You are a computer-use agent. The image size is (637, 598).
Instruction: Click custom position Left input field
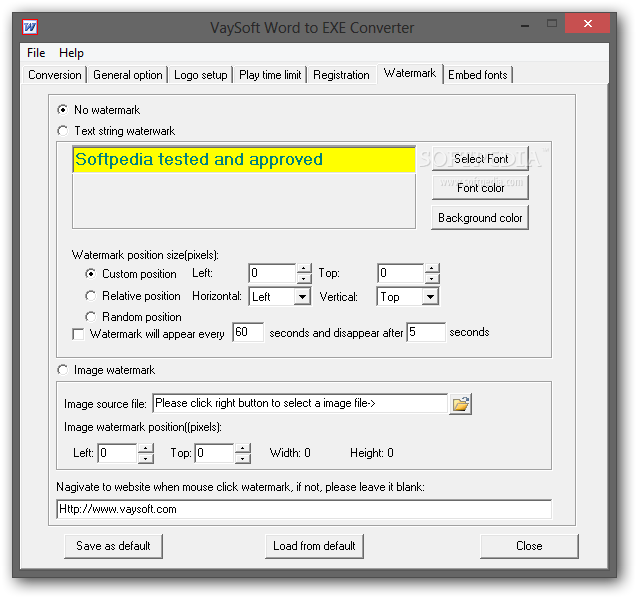click(x=272, y=273)
